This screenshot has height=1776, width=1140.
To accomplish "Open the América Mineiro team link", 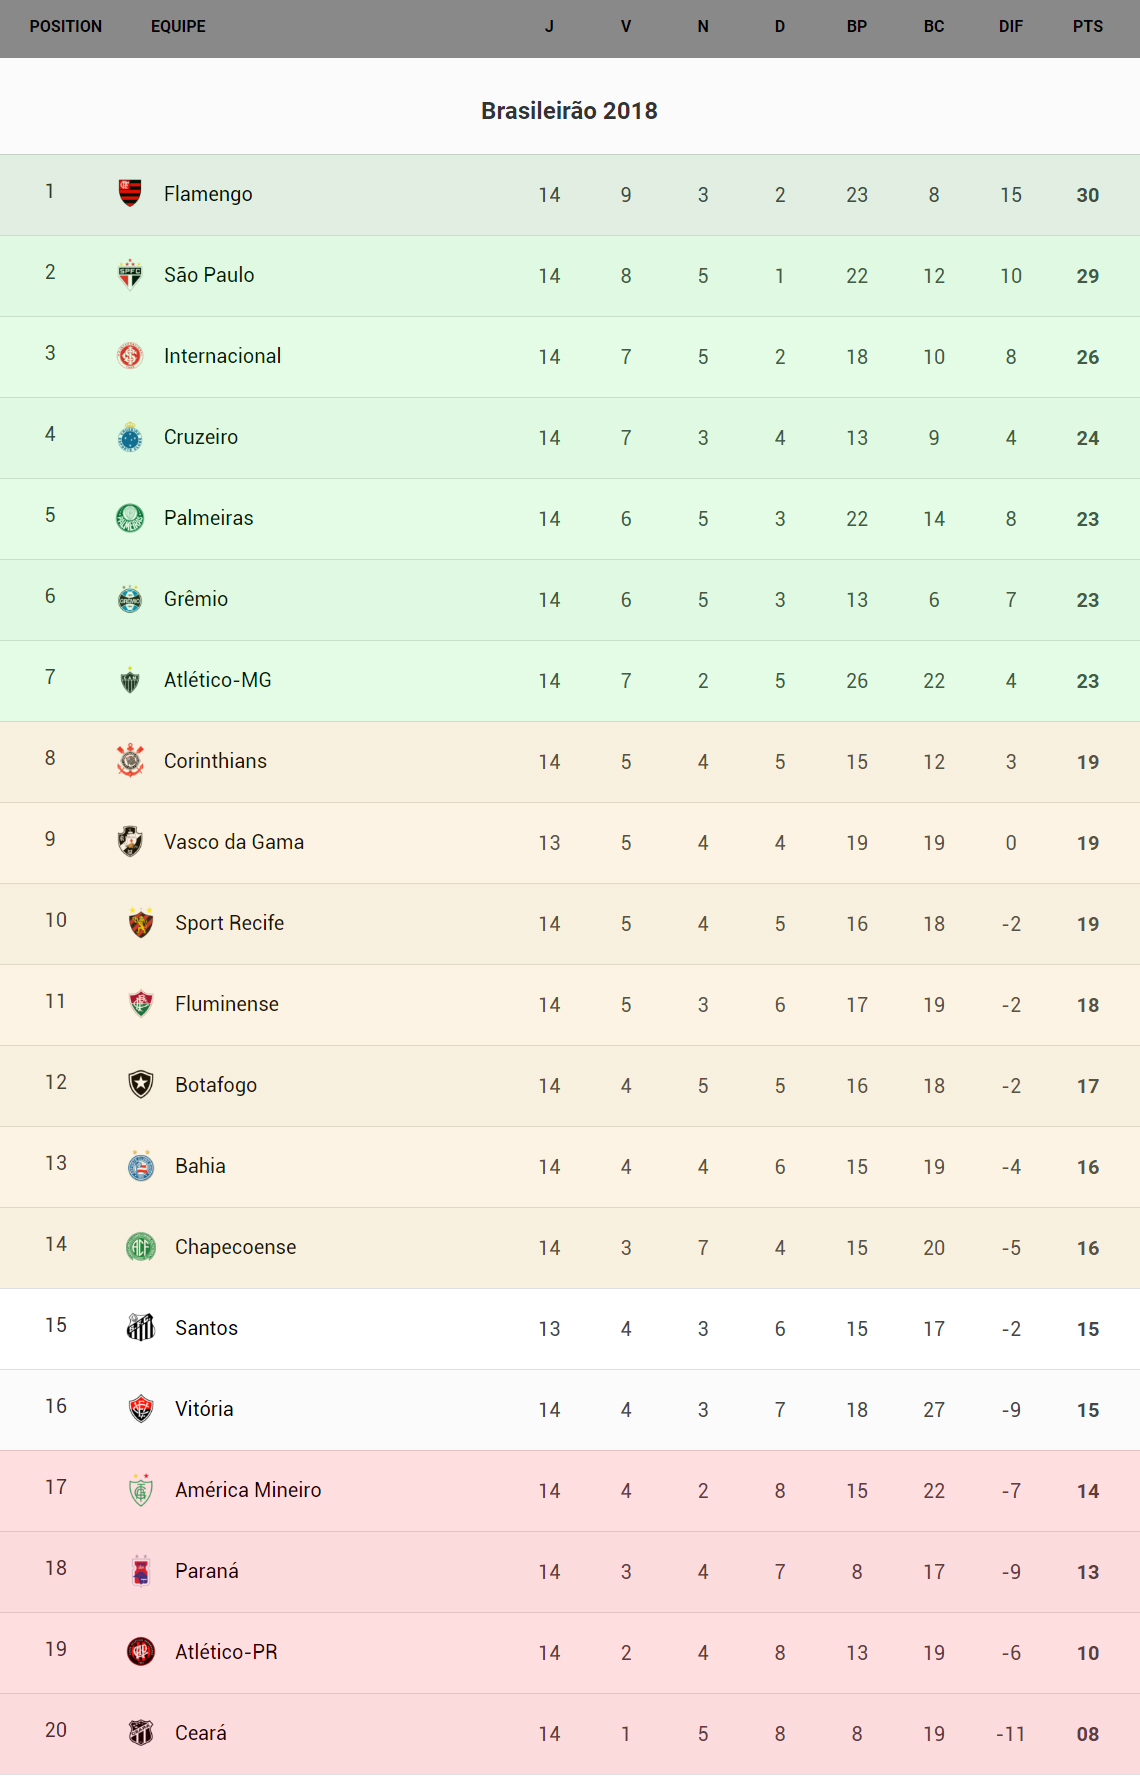I will tap(248, 1490).
